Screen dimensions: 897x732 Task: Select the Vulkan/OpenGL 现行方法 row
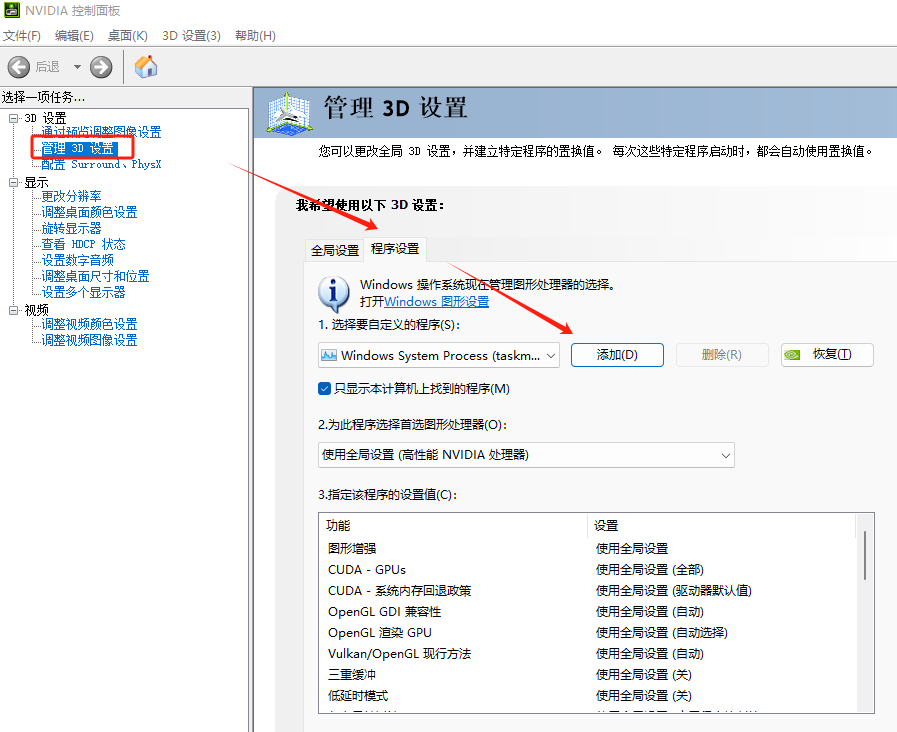point(589,654)
